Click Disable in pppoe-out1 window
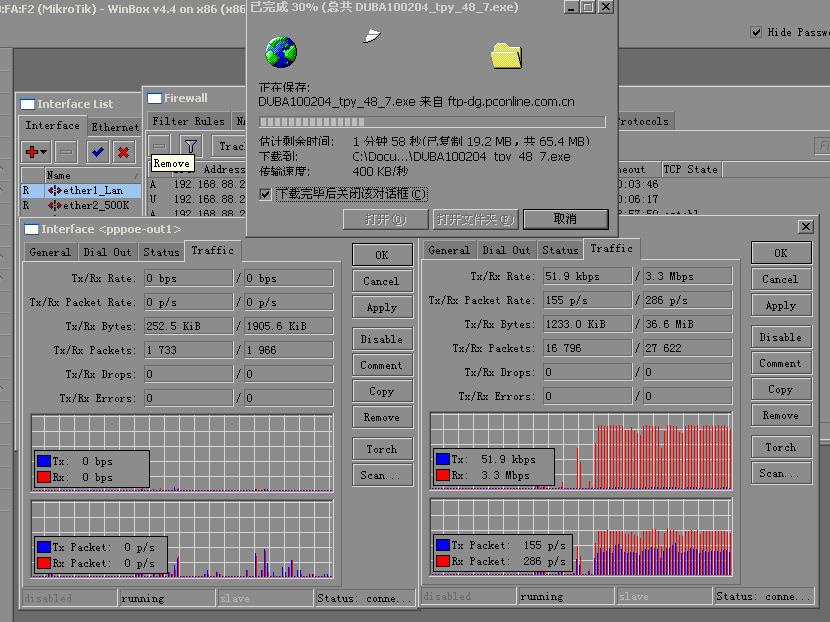830x622 pixels. tap(382, 339)
